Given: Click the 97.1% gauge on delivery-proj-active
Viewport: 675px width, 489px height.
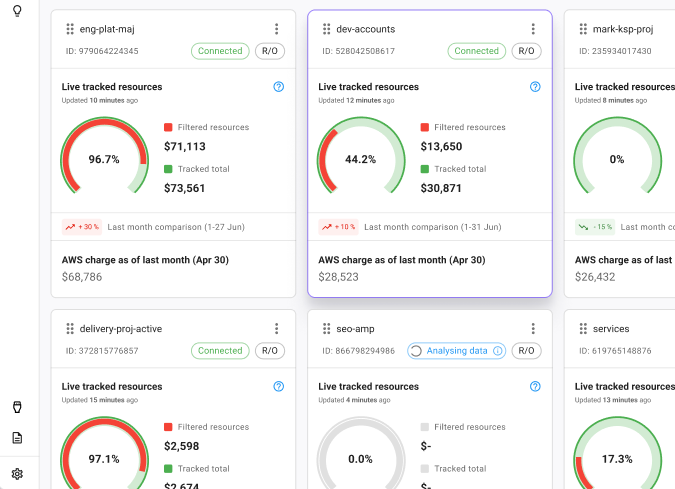Looking at the screenshot, I should (104, 452).
